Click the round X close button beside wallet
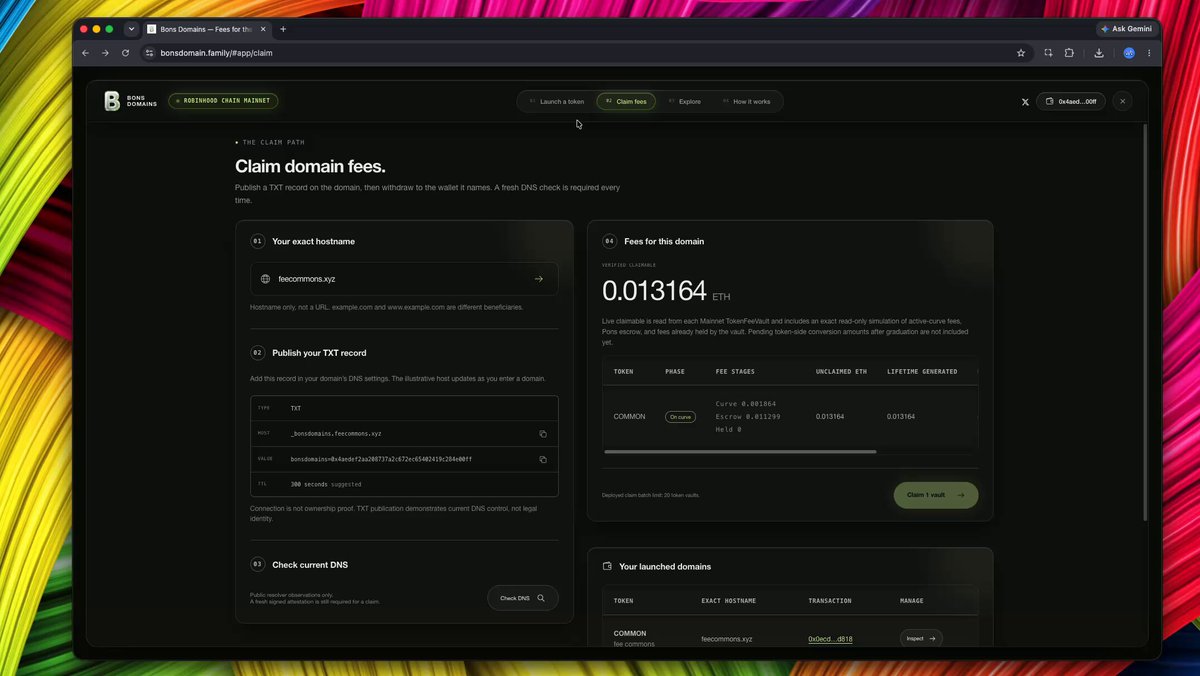 coord(1122,101)
